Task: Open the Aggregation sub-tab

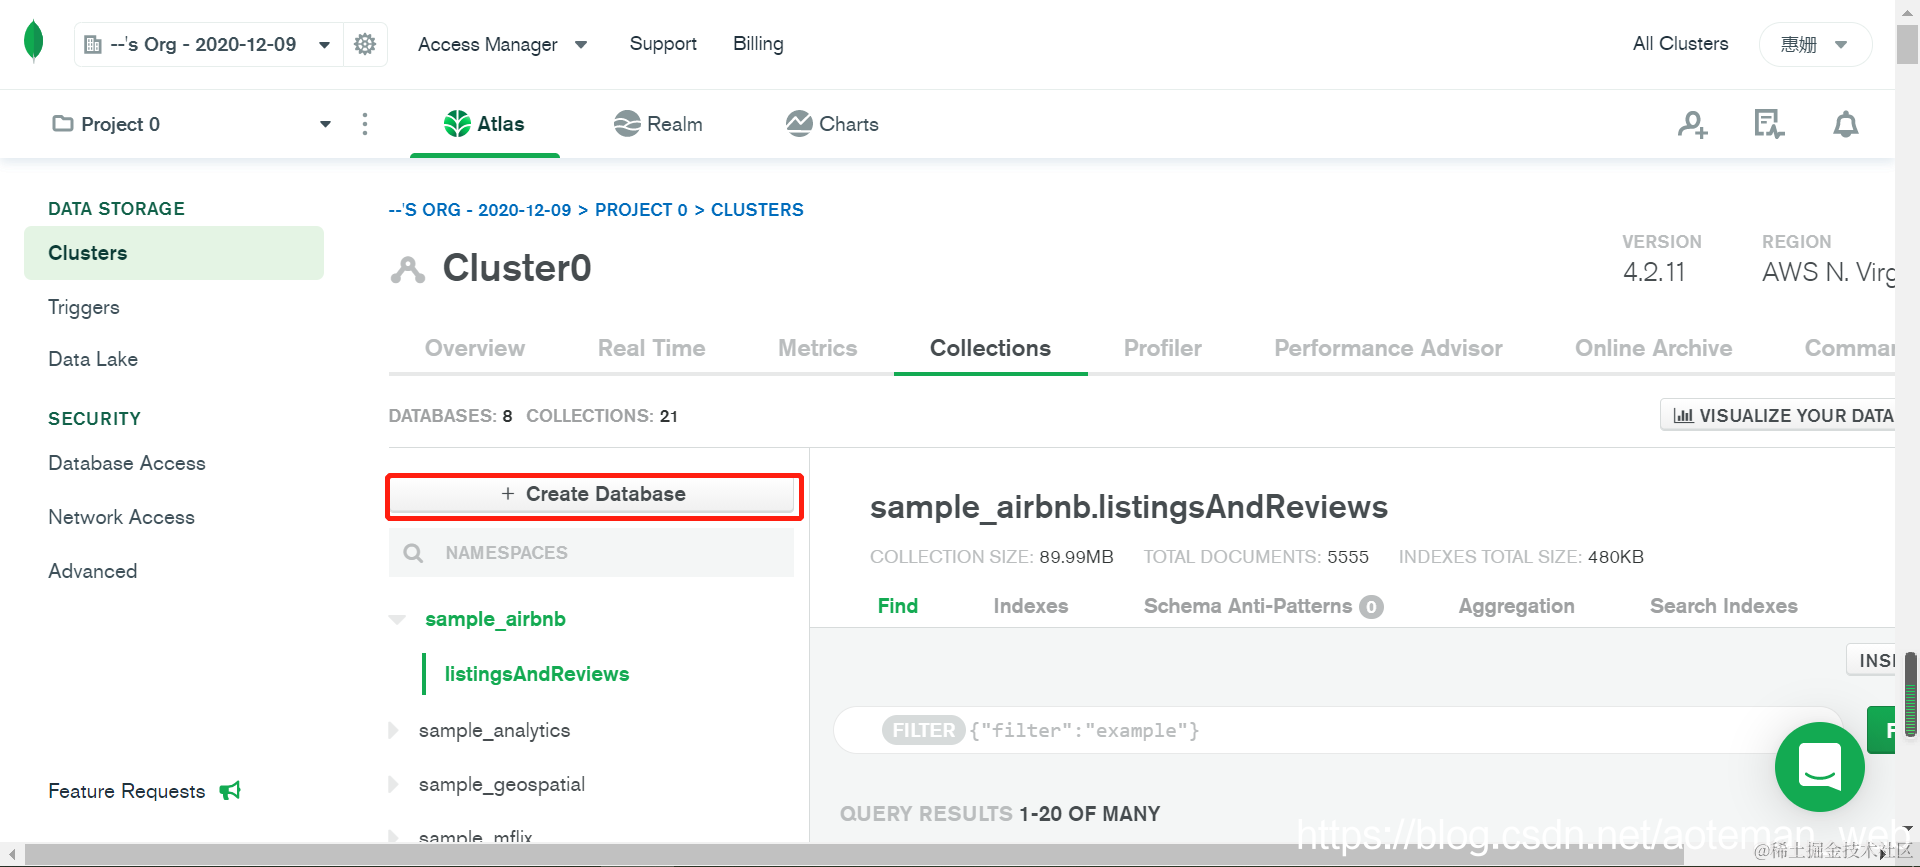Action: 1516,606
